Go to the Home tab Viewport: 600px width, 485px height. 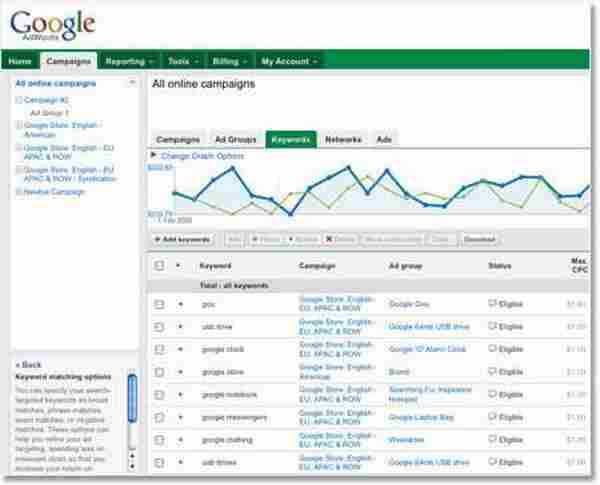[20, 61]
